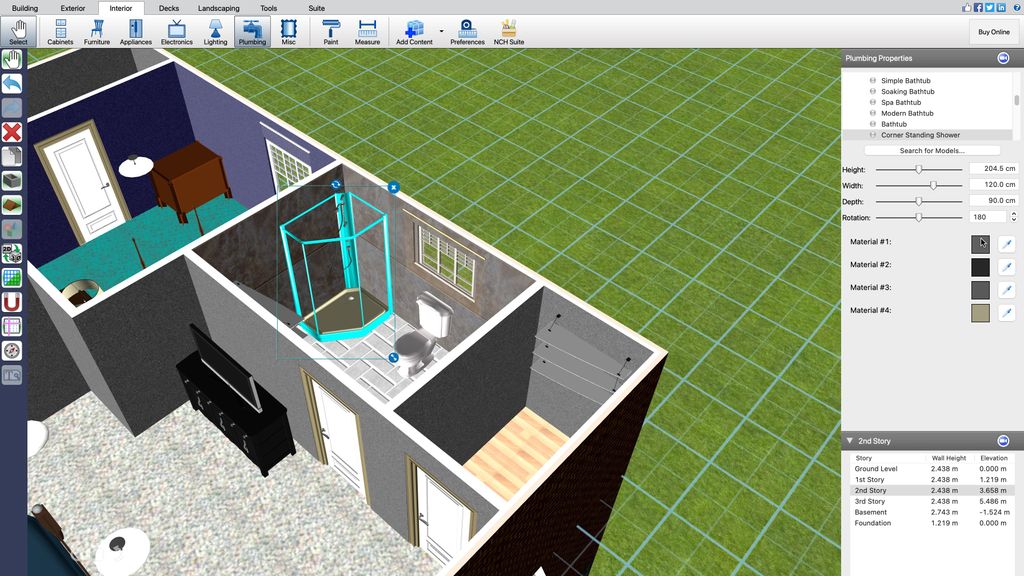This screenshot has height=576, width=1024.
Task: Click the Material #1 color swatch
Action: [981, 241]
